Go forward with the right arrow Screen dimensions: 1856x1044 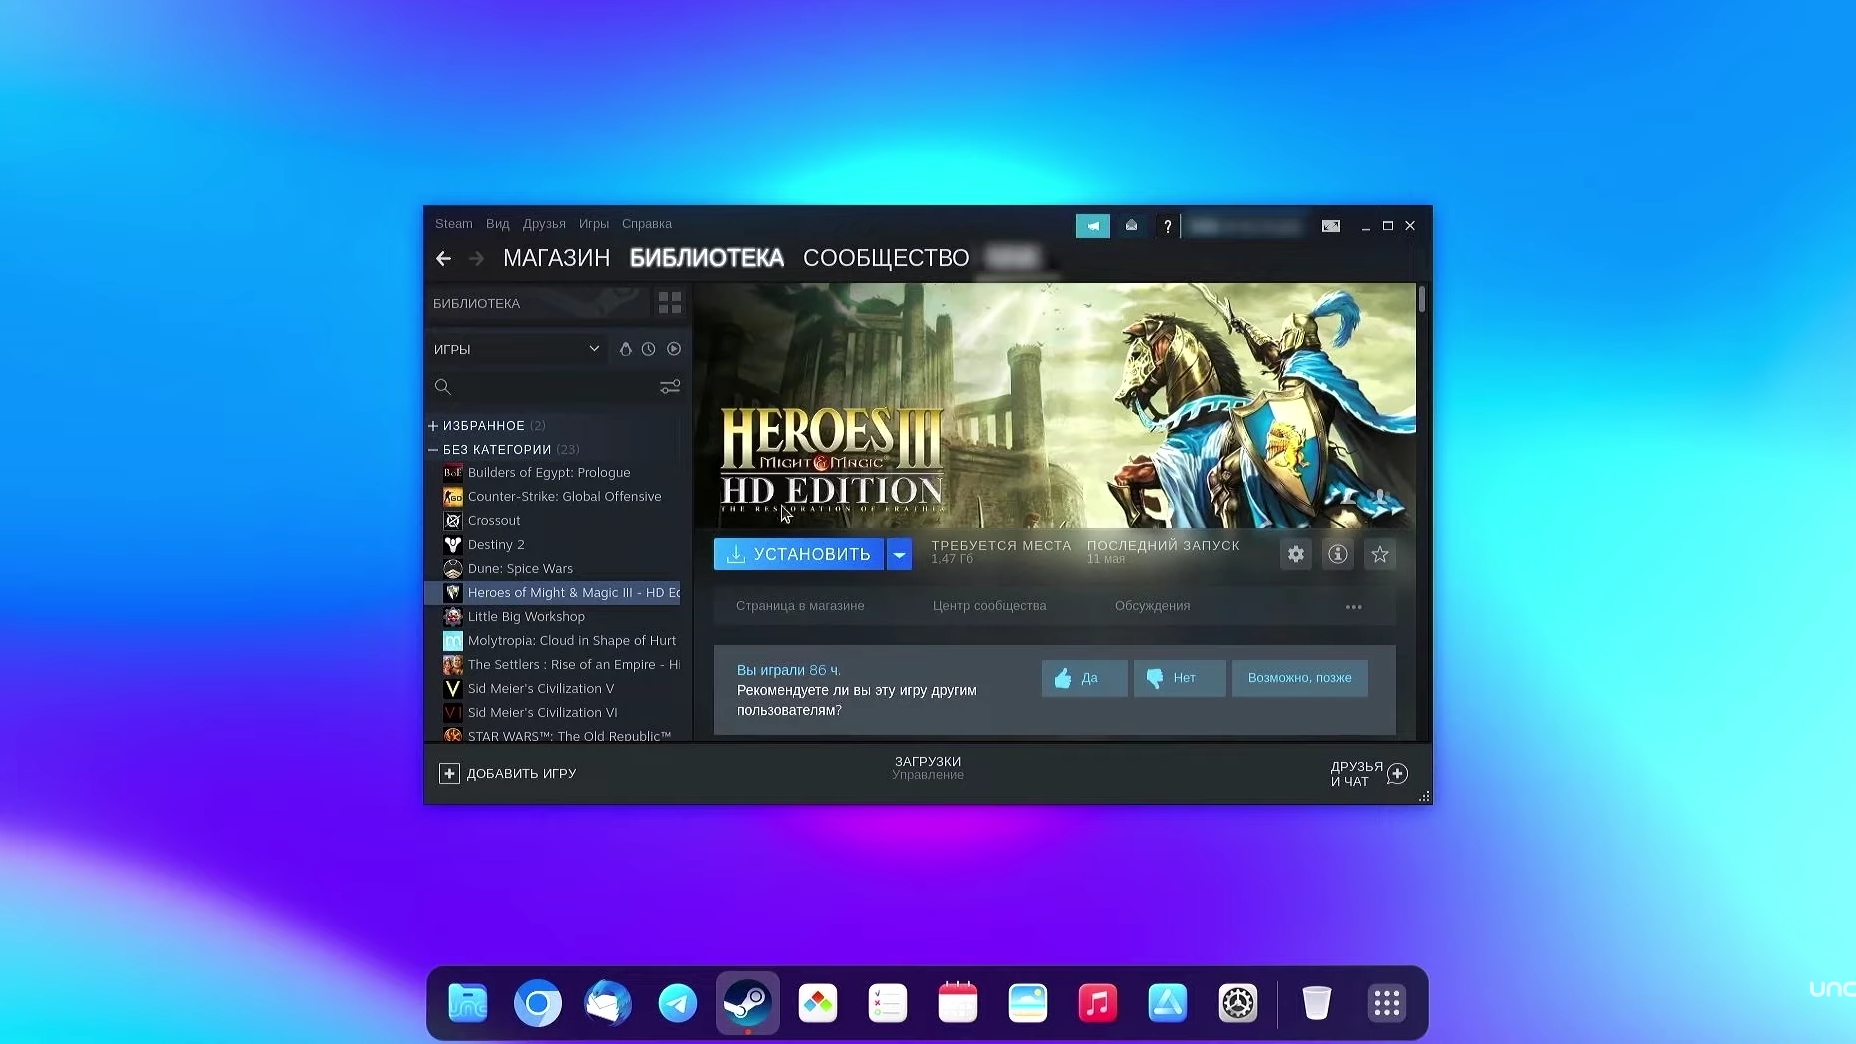(x=477, y=259)
